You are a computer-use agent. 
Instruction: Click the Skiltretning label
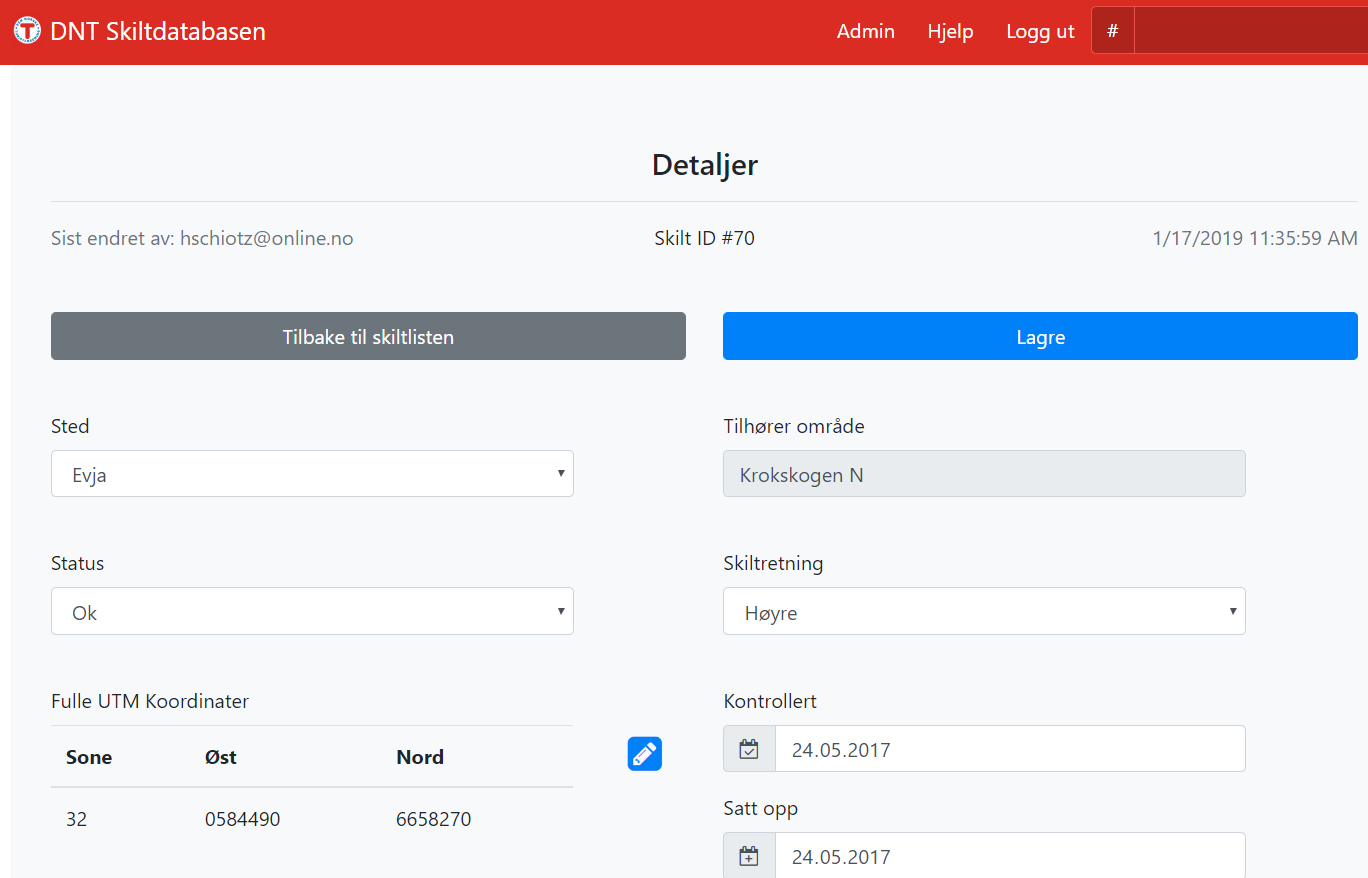point(773,563)
